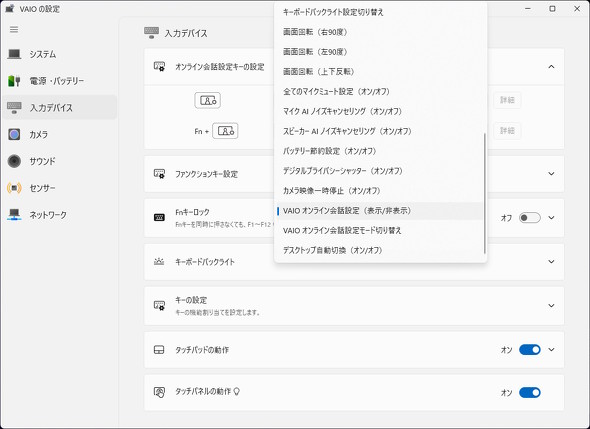Collapse オンライン会話設定キーの設定 section chevron
The image size is (590, 429).
pos(551,67)
